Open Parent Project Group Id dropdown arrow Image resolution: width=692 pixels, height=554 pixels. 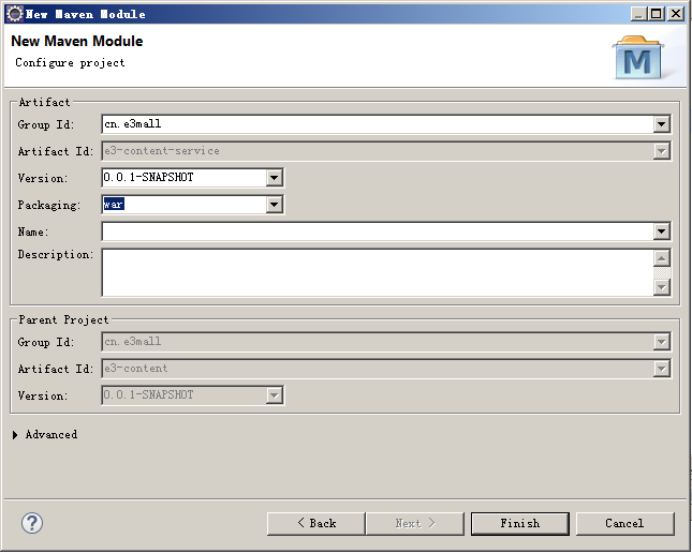pos(661,342)
